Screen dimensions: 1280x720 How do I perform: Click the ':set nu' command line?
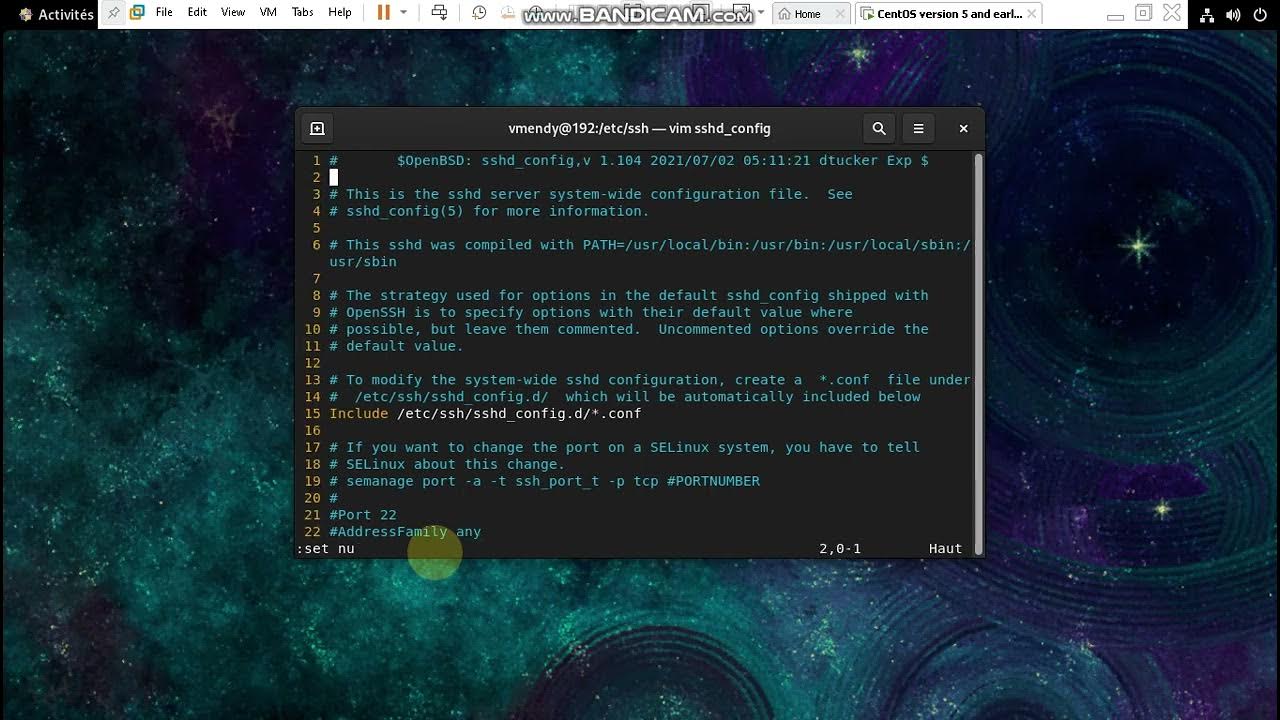click(325, 549)
